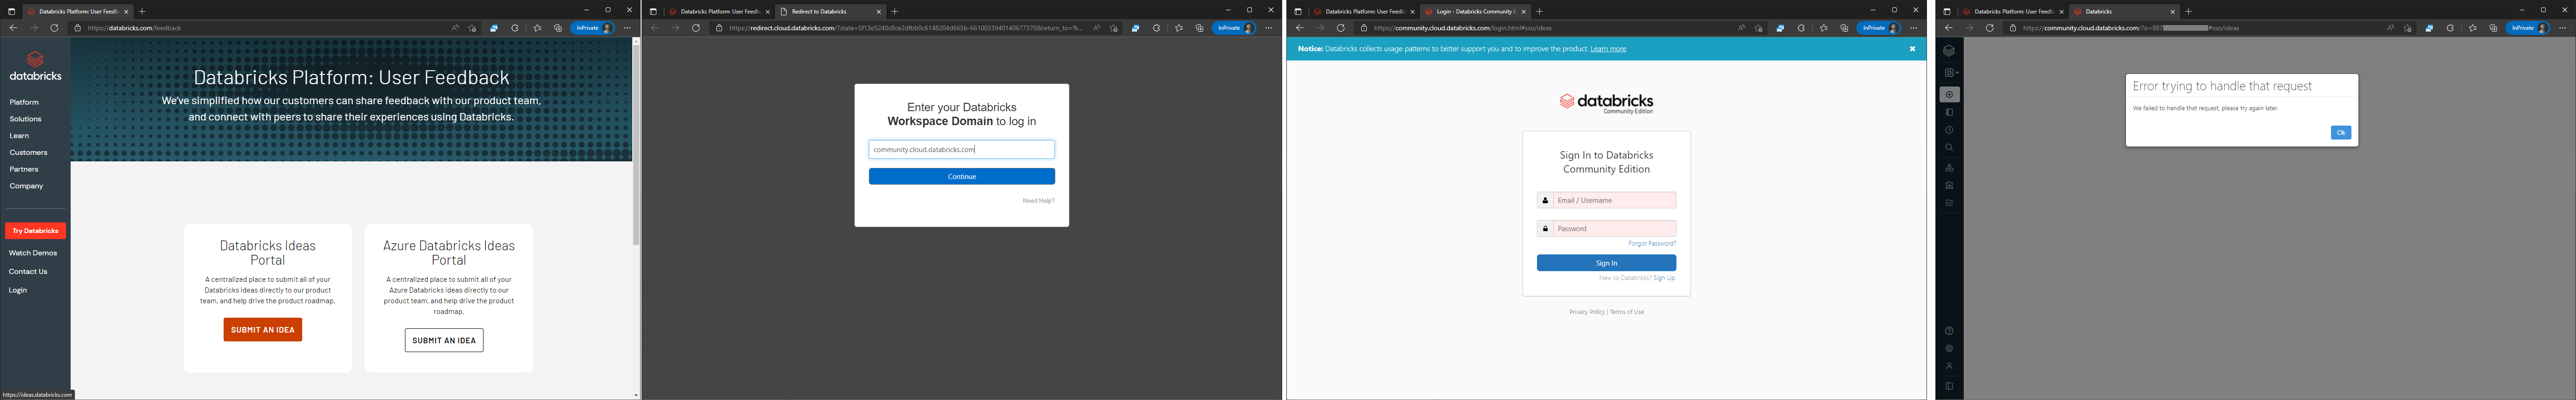The width and height of the screenshot is (2576, 400).
Task: Open the settings gear icon in workspace sidebar
Action: coord(1949,349)
